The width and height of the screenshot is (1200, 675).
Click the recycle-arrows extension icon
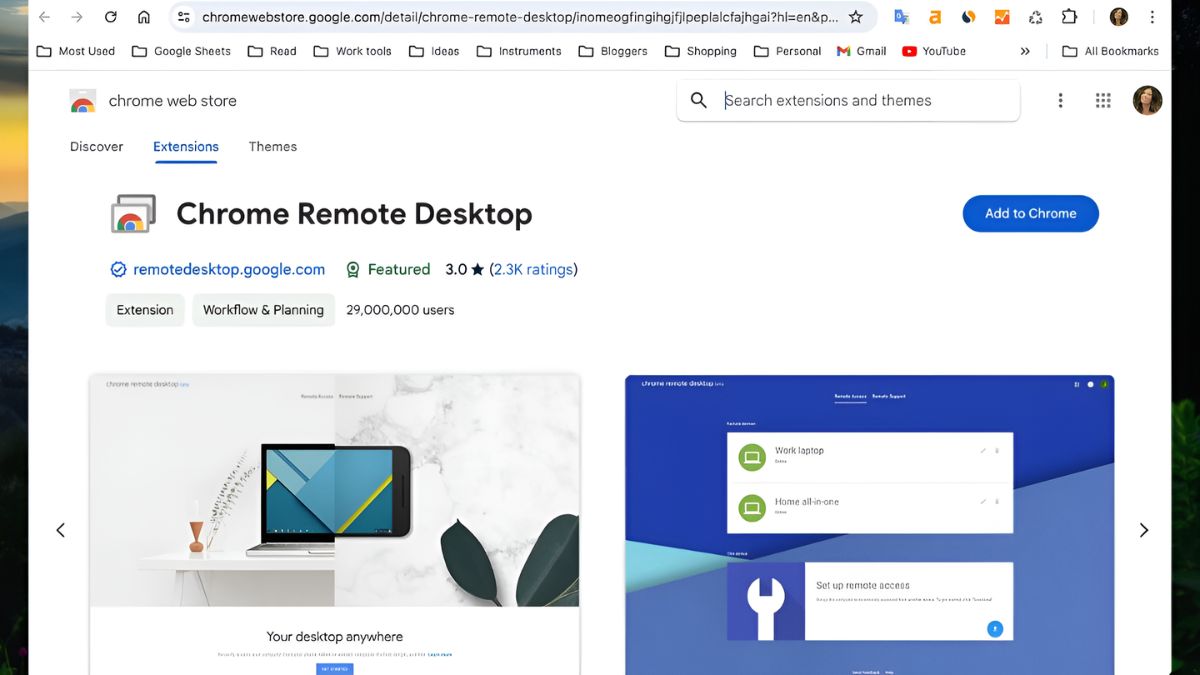click(x=1036, y=17)
